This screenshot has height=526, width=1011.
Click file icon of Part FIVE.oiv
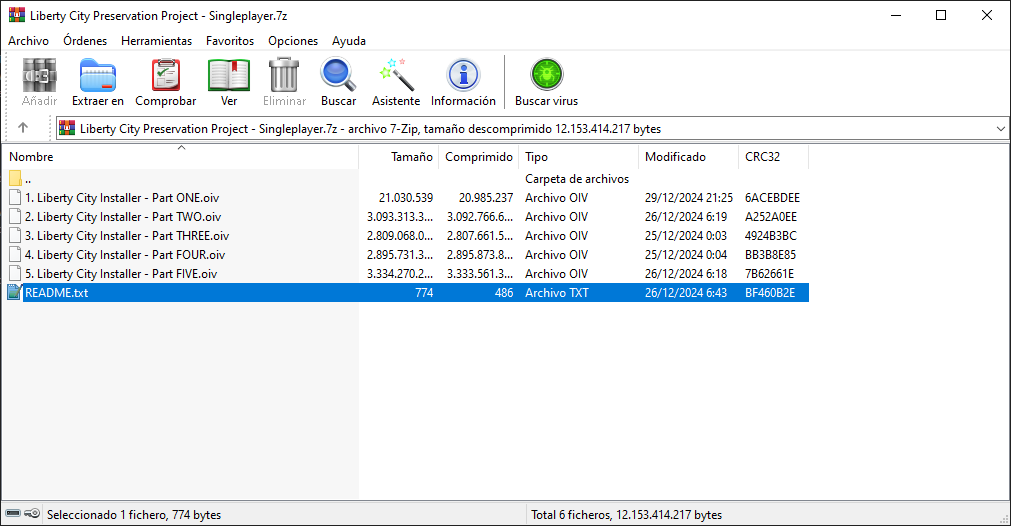tap(15, 273)
